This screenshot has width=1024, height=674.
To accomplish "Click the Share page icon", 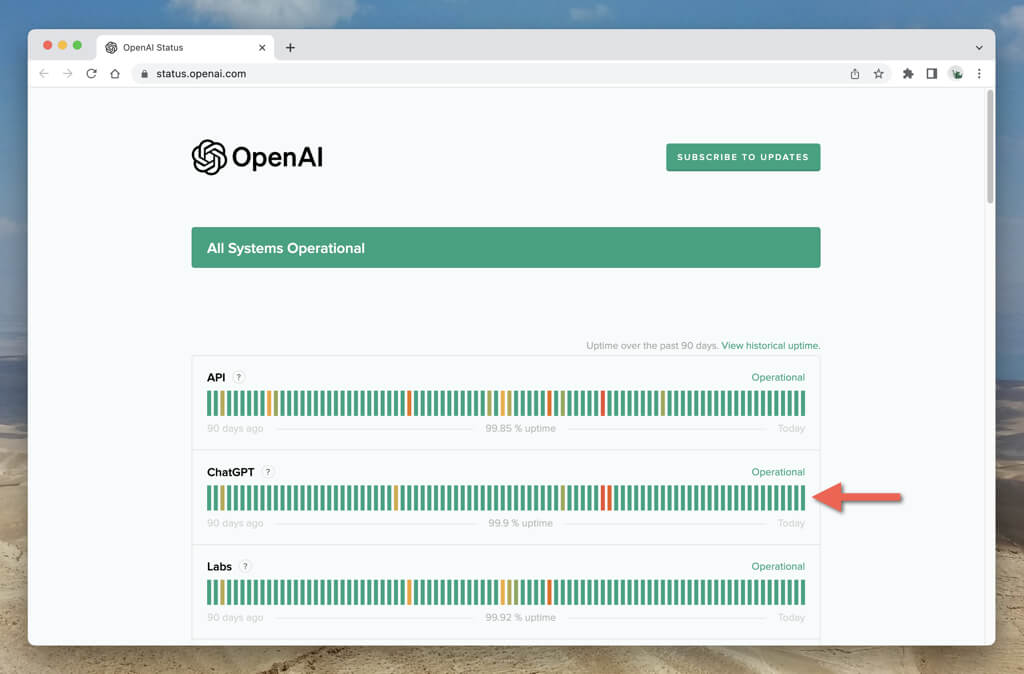I will coord(855,74).
